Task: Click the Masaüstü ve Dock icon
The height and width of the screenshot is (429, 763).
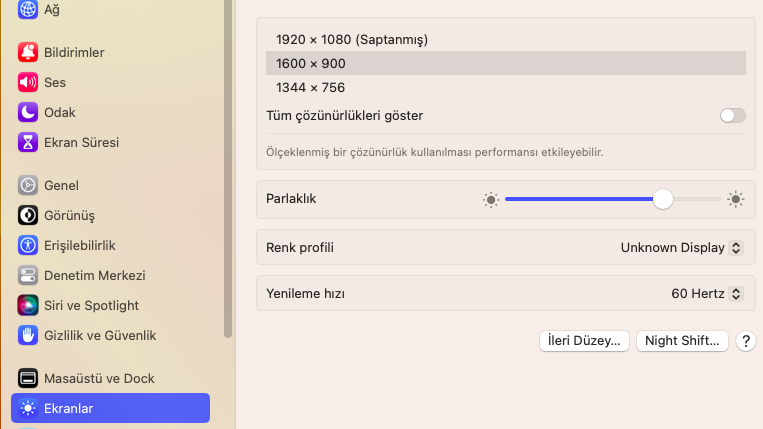Action: click(28, 378)
